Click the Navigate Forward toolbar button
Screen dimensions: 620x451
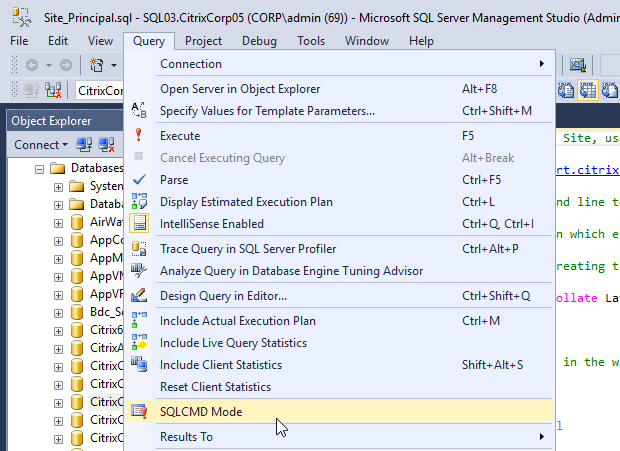[66, 65]
